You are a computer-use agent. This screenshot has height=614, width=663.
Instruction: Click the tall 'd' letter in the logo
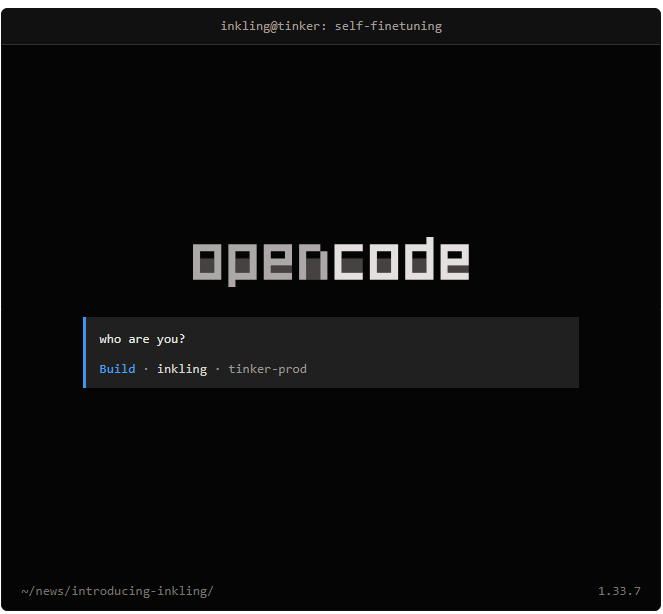[419, 259]
